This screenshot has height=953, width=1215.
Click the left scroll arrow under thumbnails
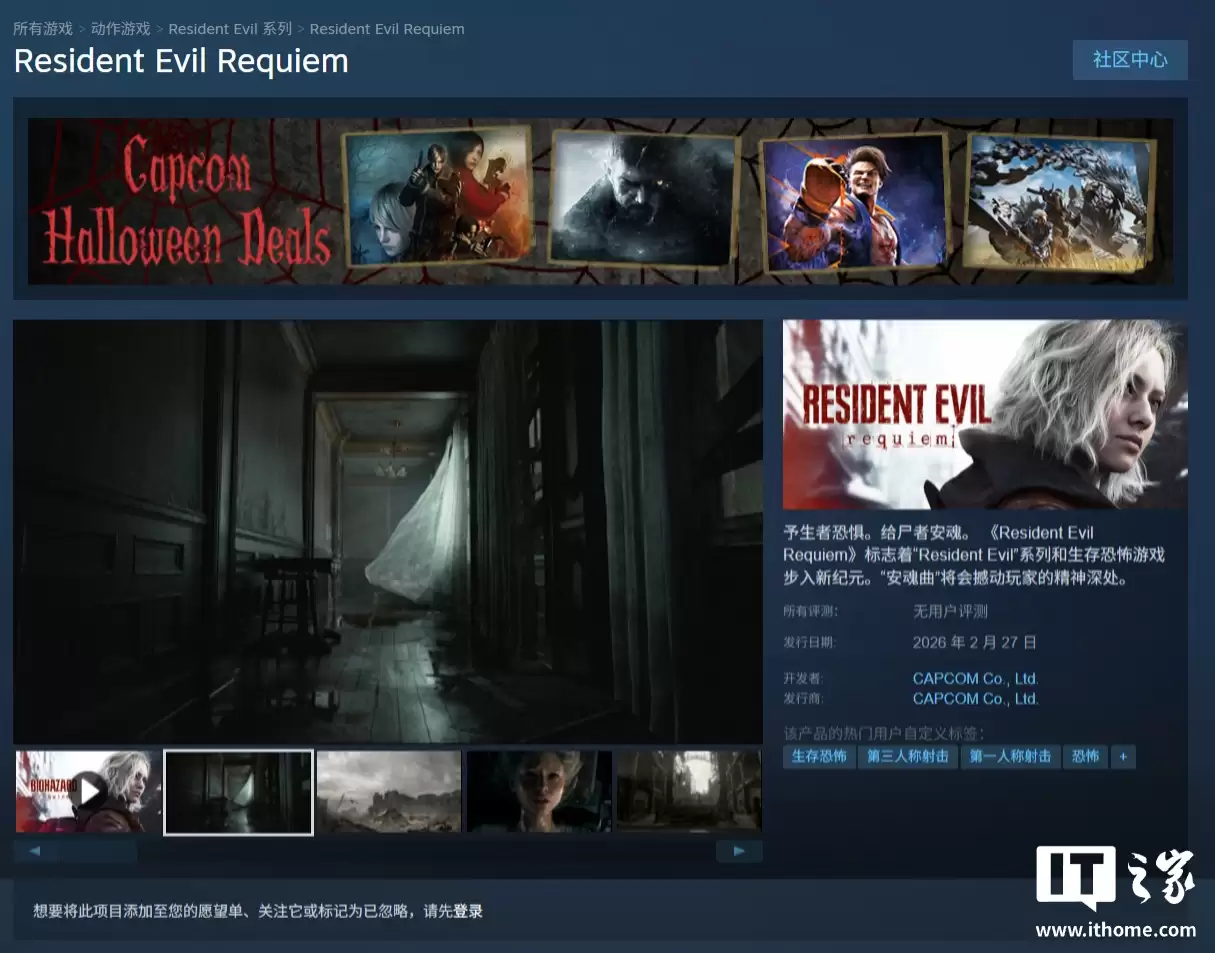pyautogui.click(x=35, y=851)
